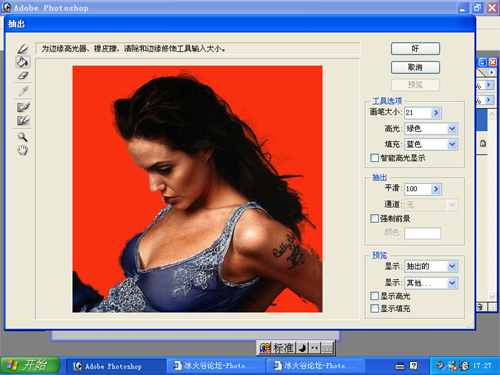Select the Zoom magnifier tool

point(23,137)
